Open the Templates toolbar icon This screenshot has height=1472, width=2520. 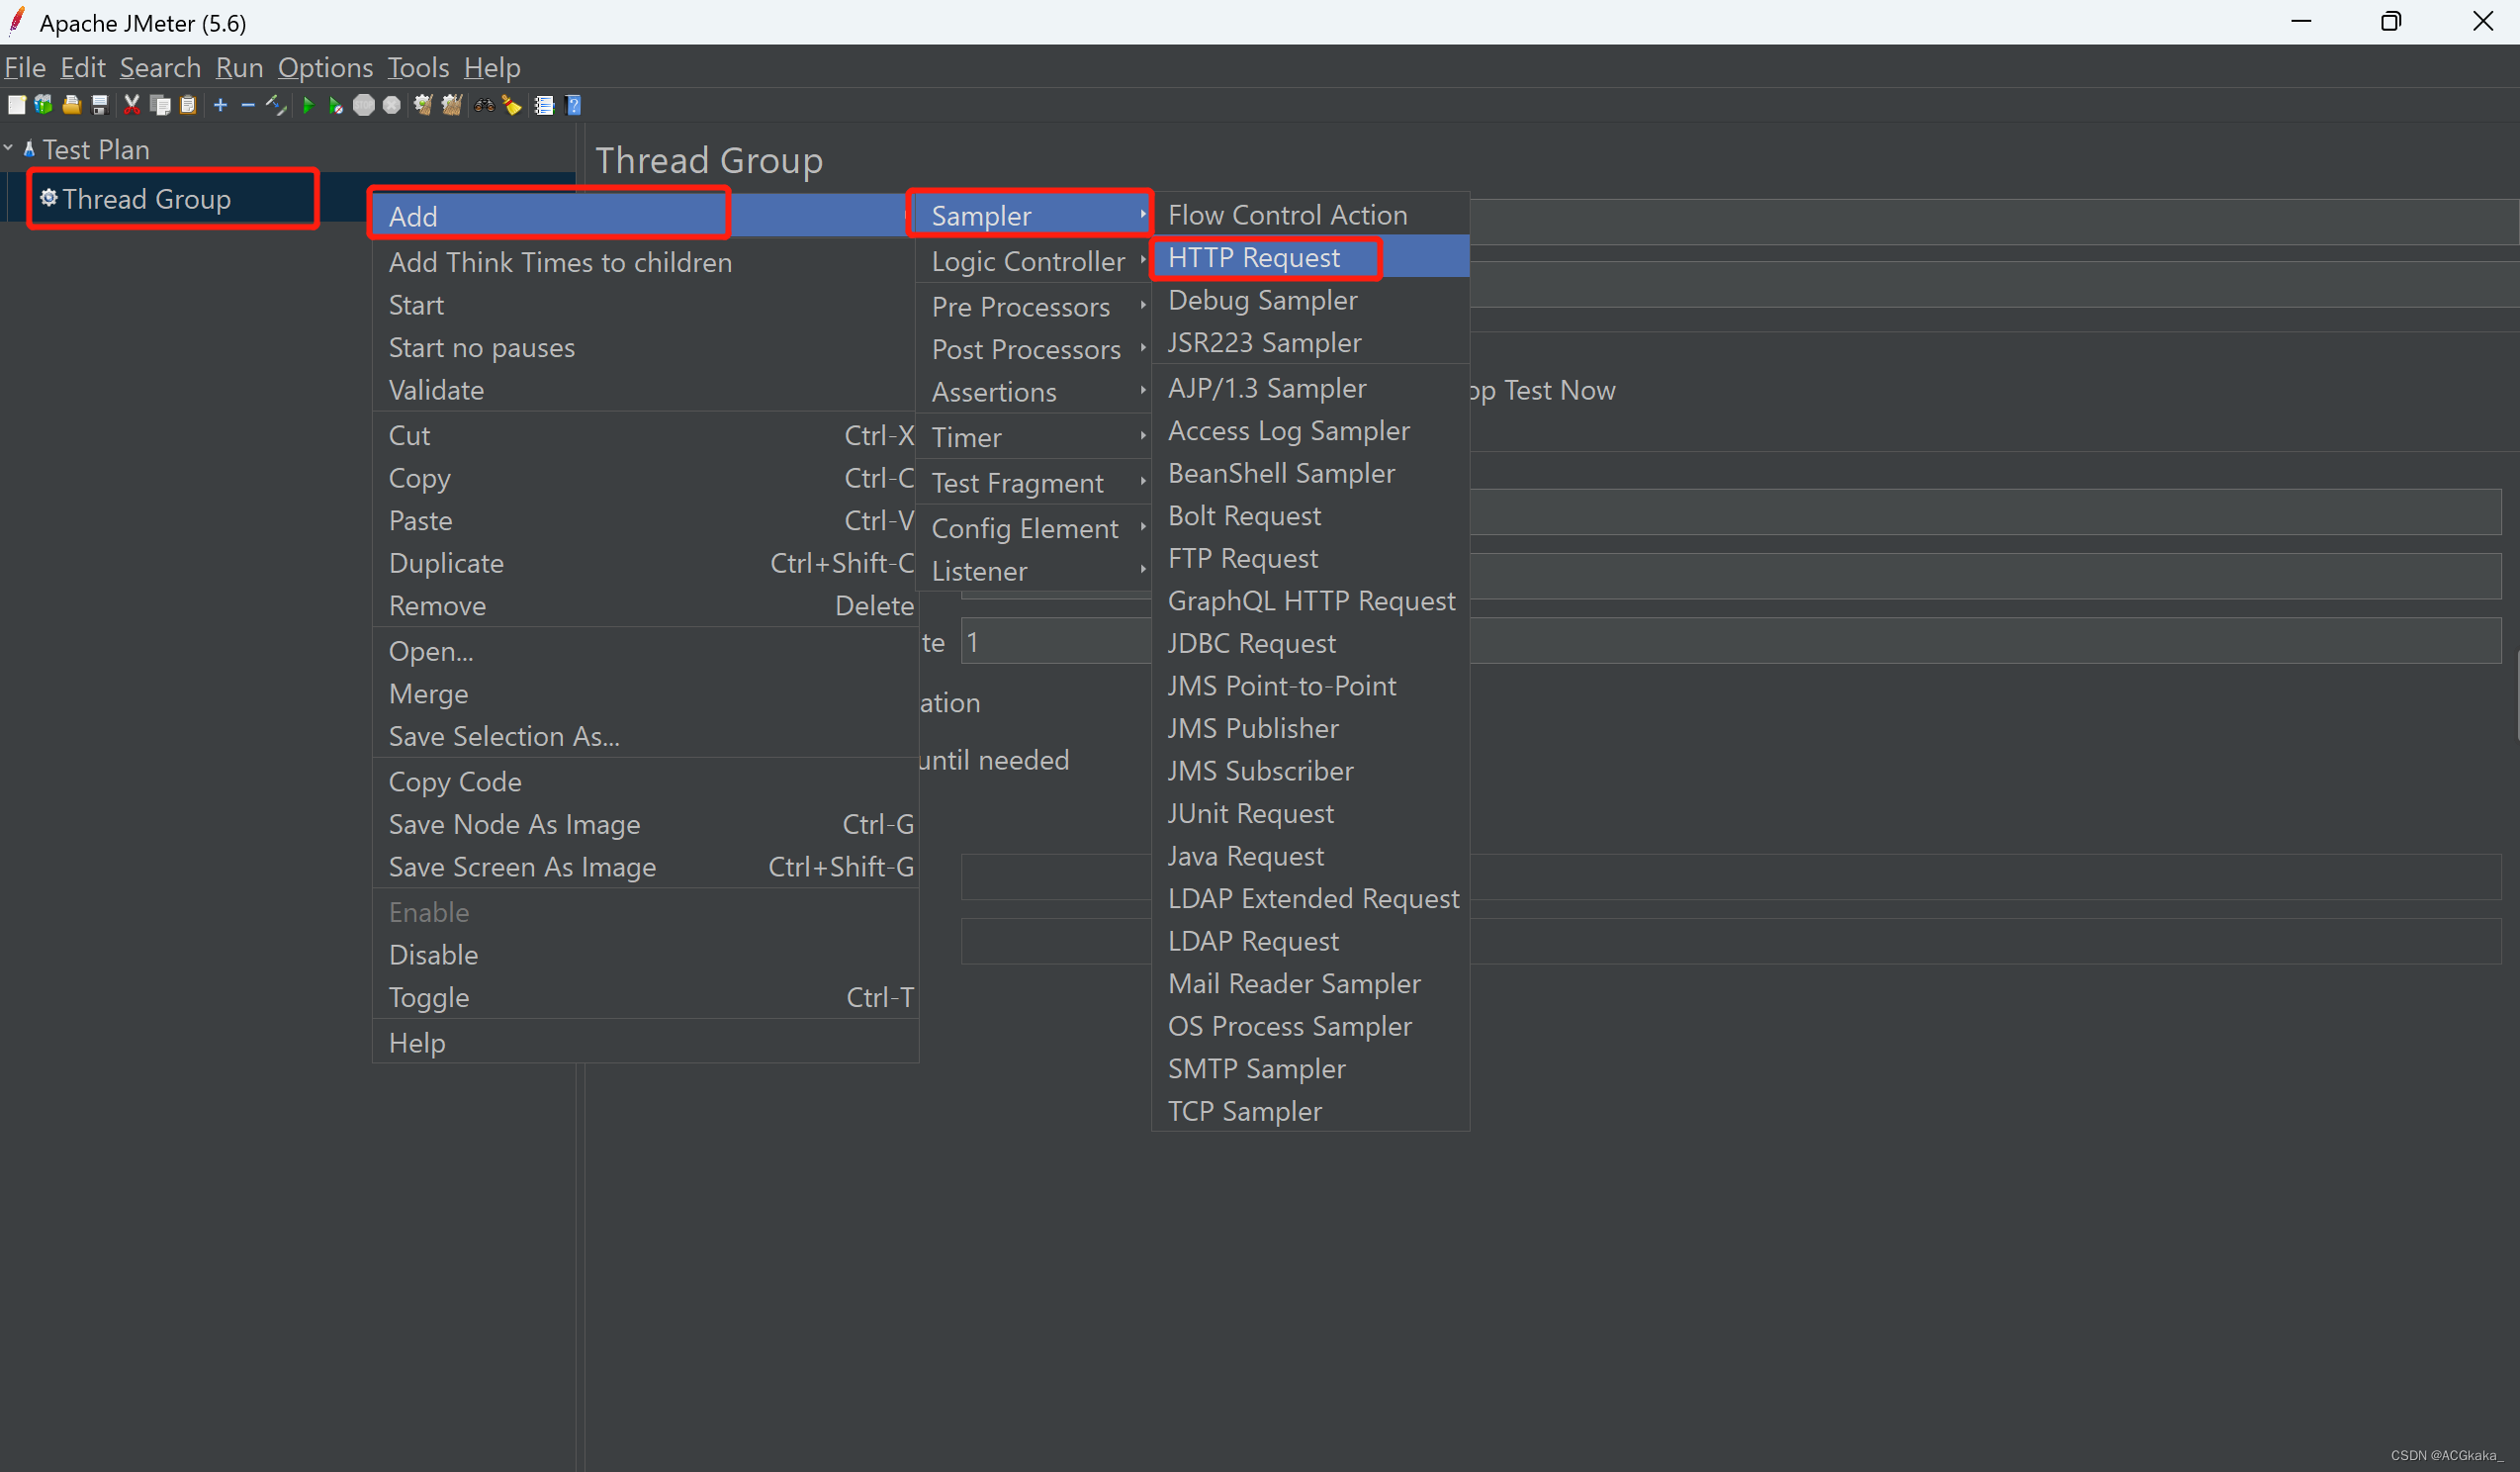click(x=43, y=105)
